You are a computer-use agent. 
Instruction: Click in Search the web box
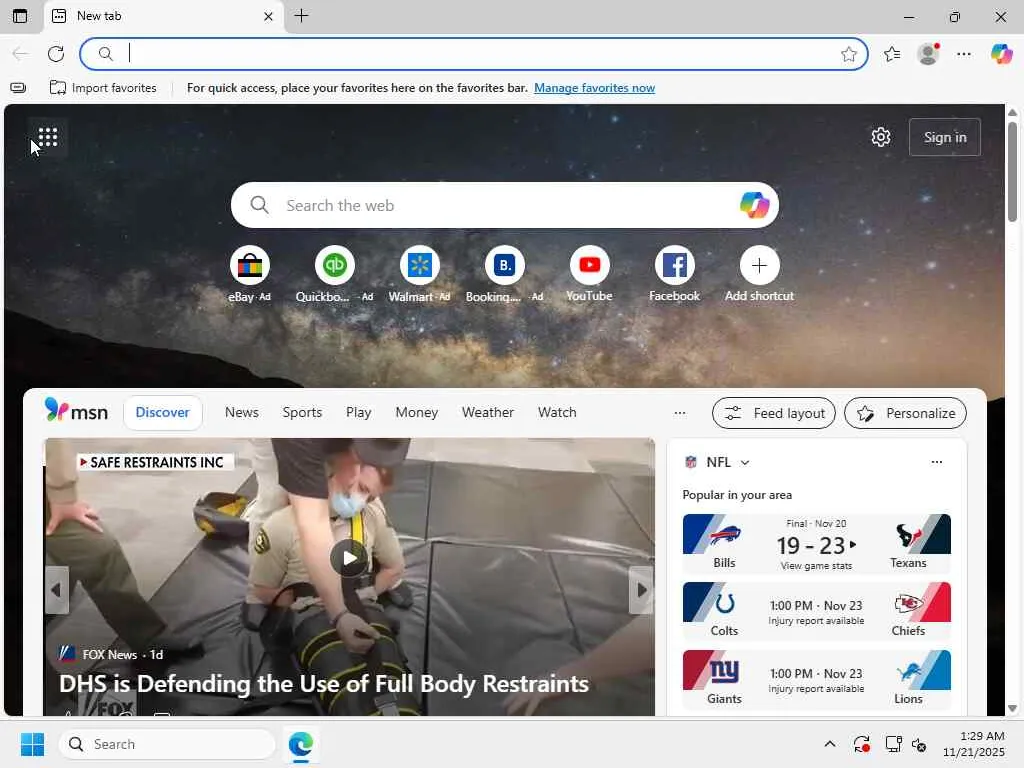click(x=503, y=205)
